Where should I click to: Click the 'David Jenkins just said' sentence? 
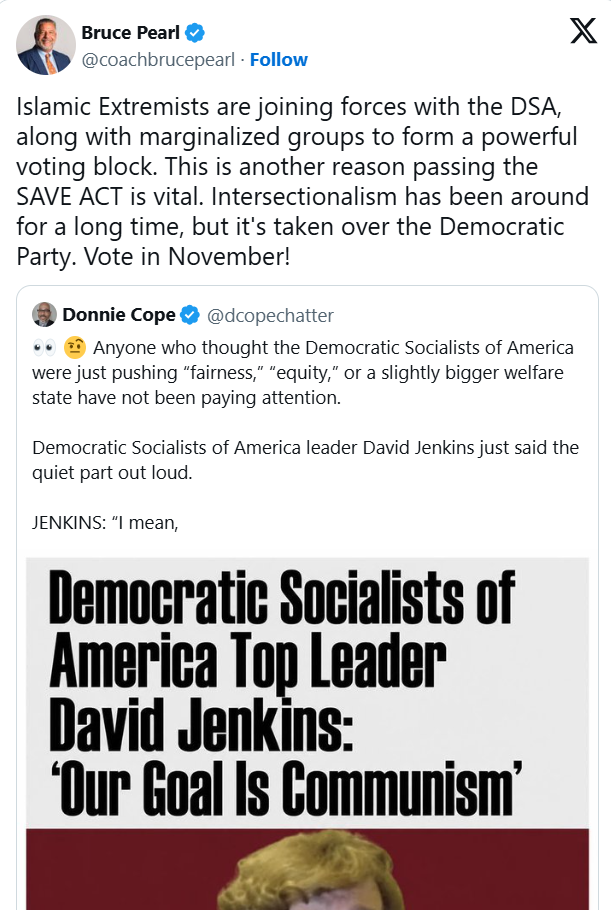click(x=305, y=460)
